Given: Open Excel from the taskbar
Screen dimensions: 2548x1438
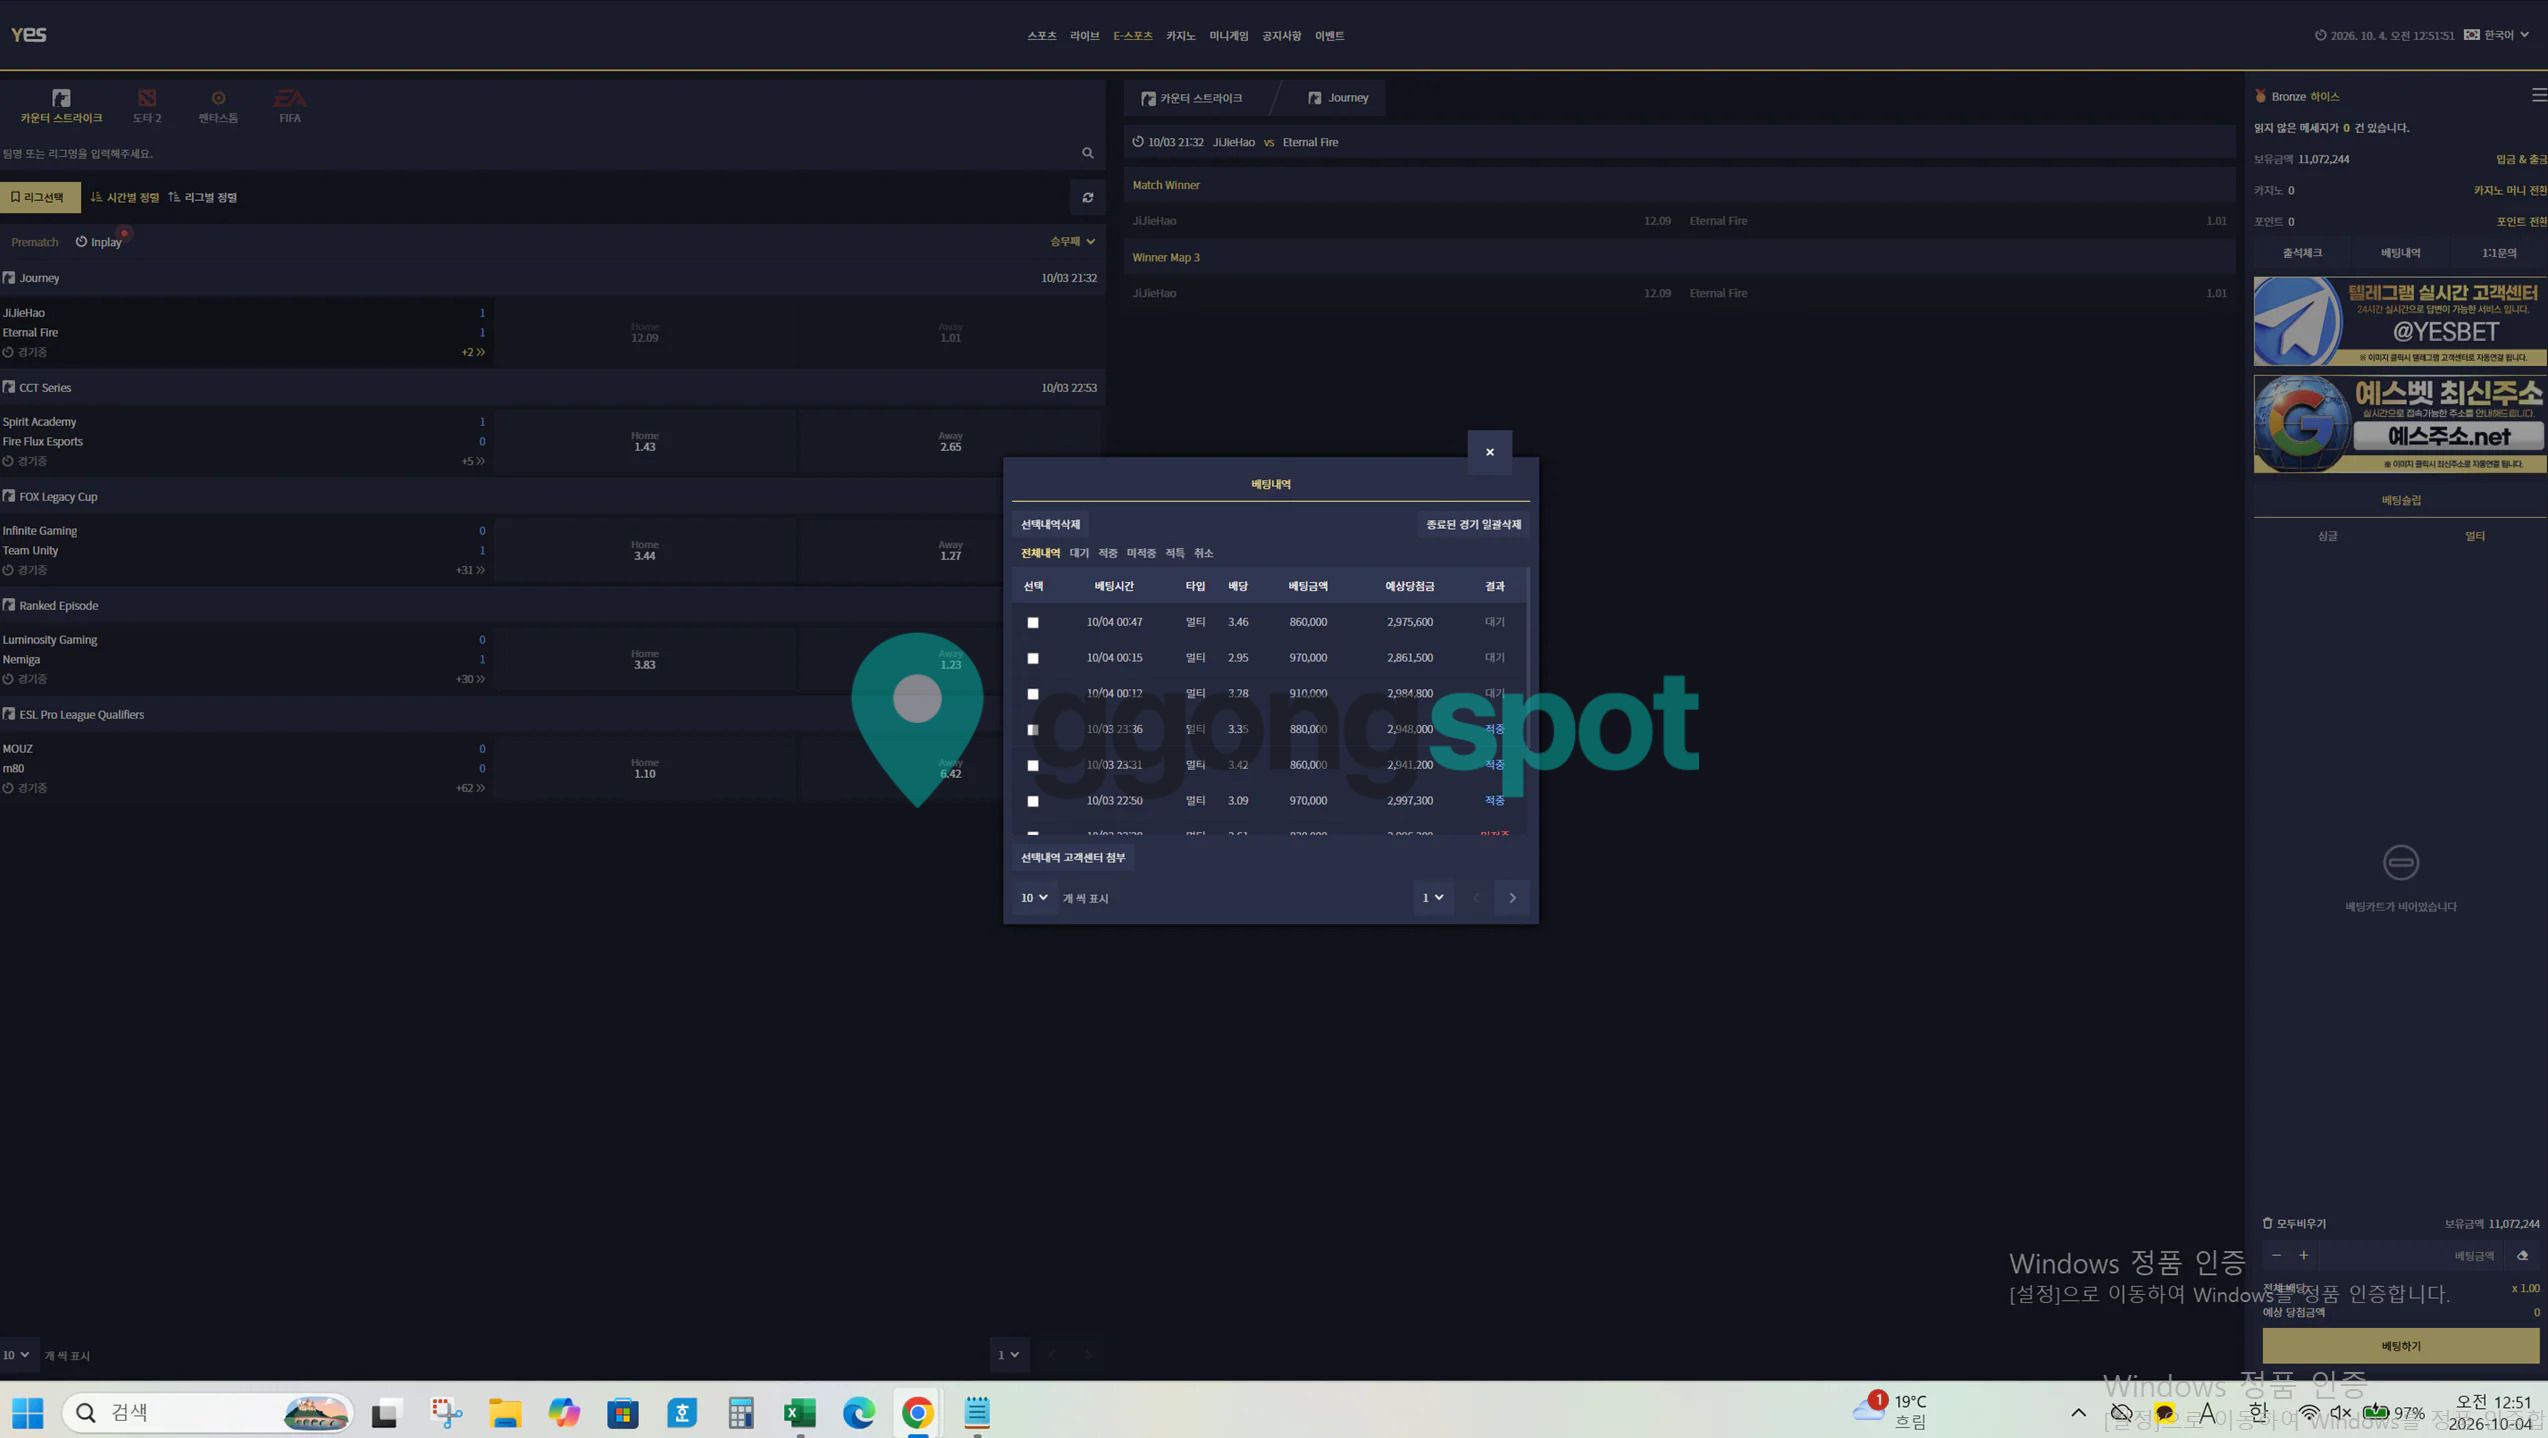Looking at the screenshot, I should click(x=800, y=1412).
